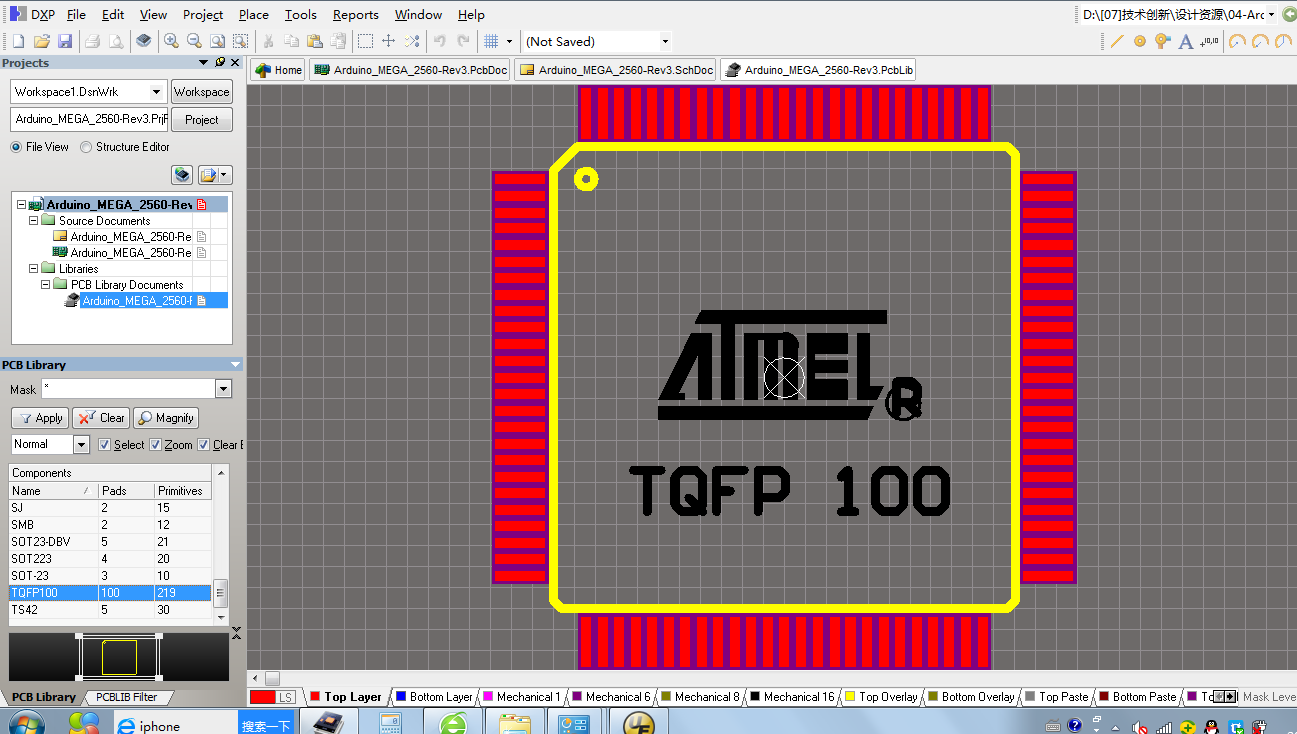Click the LS current layer color swatch
The height and width of the screenshot is (734, 1297).
273,697
